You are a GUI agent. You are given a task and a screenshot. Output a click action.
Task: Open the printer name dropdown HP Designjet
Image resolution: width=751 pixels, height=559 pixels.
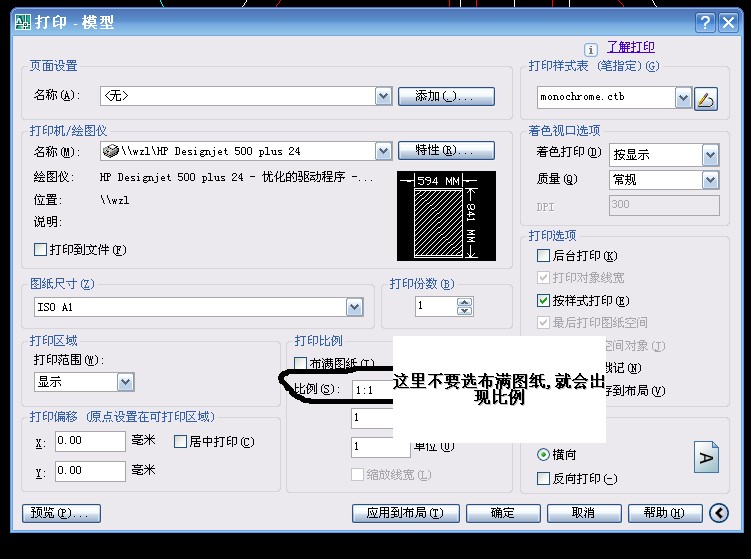[383, 151]
